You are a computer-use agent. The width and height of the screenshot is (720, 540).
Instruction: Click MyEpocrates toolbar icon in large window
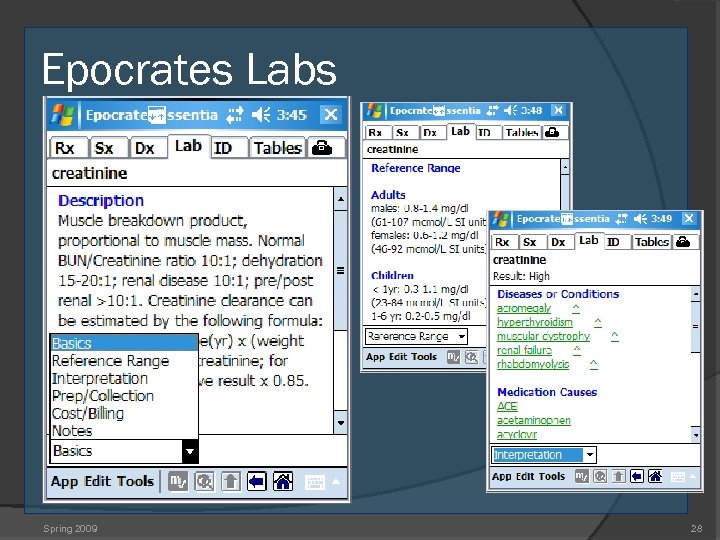click(x=178, y=482)
